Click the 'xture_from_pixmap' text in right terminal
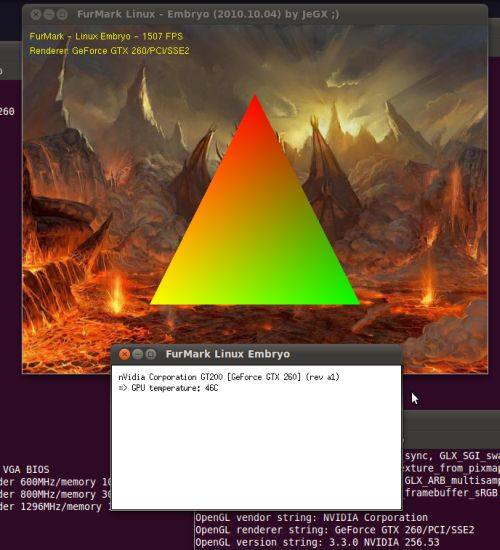The width and height of the screenshot is (500, 550). click(452, 468)
